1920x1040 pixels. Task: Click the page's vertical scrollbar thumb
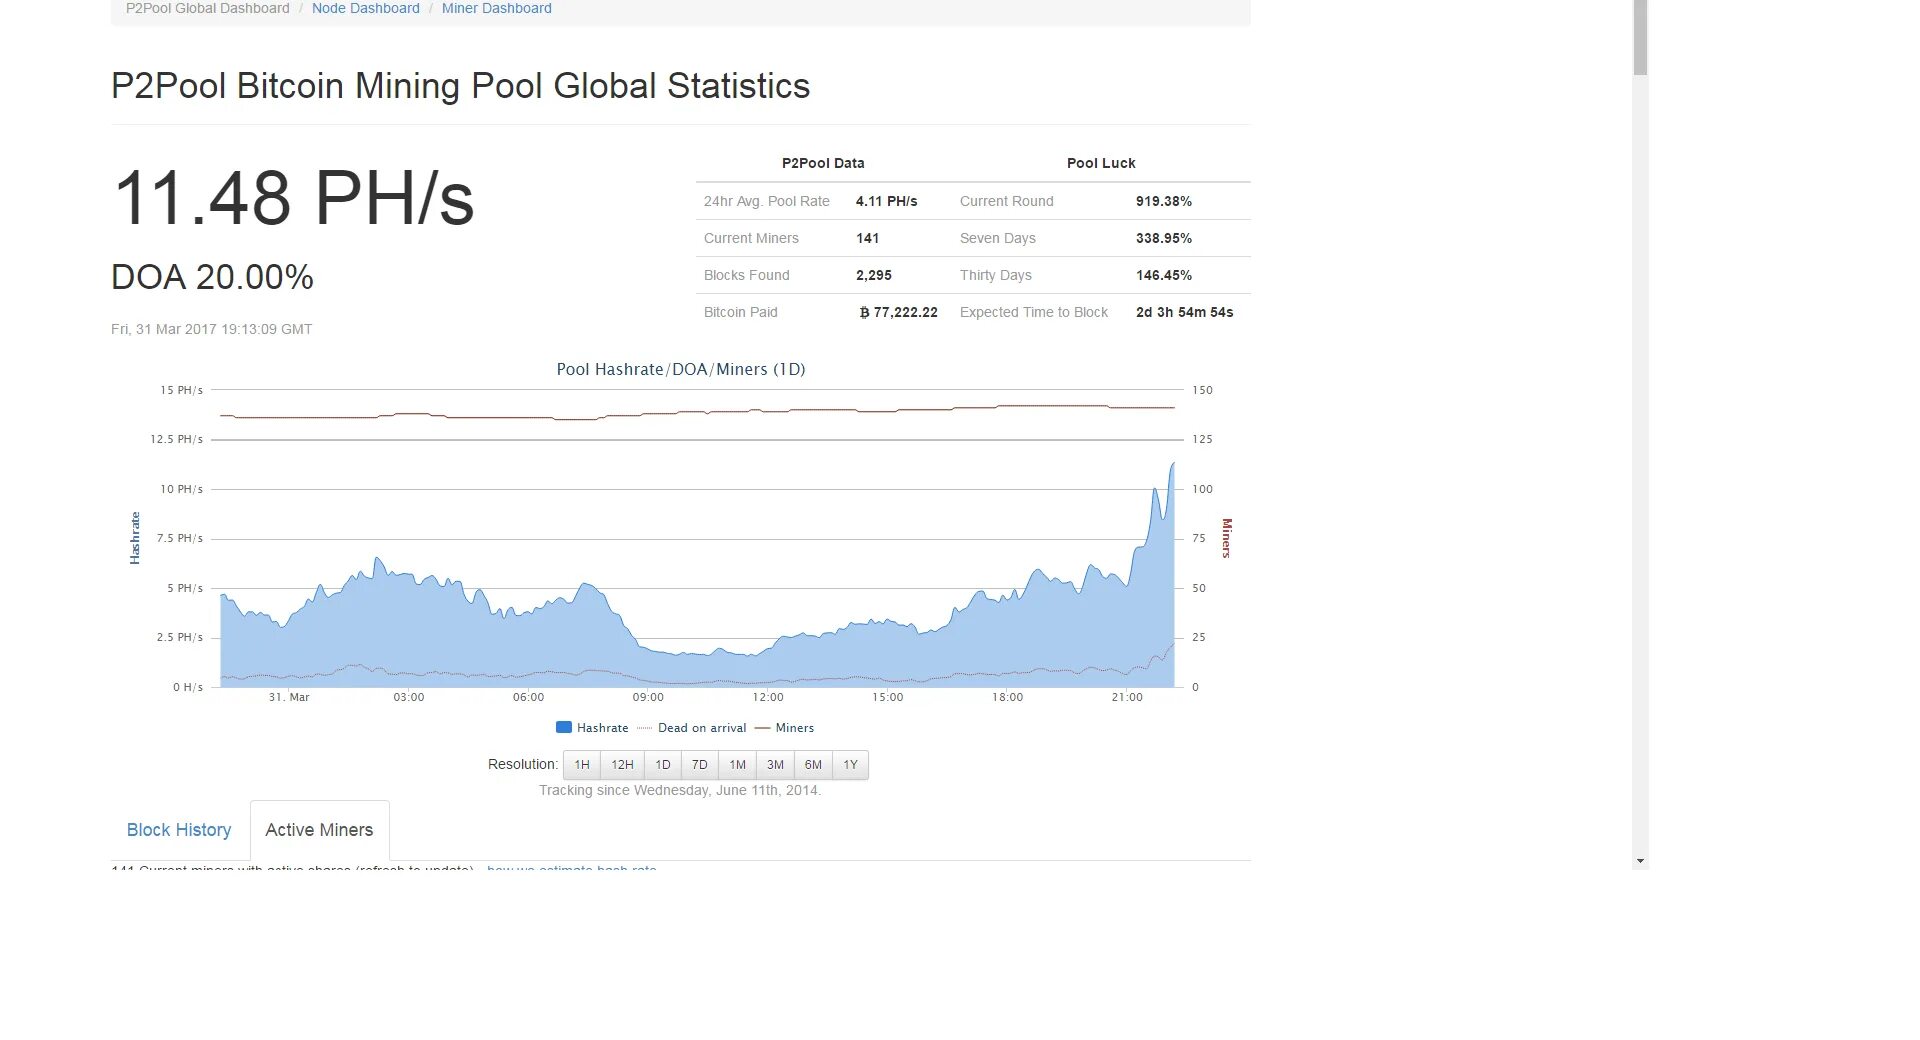[x=1640, y=38]
